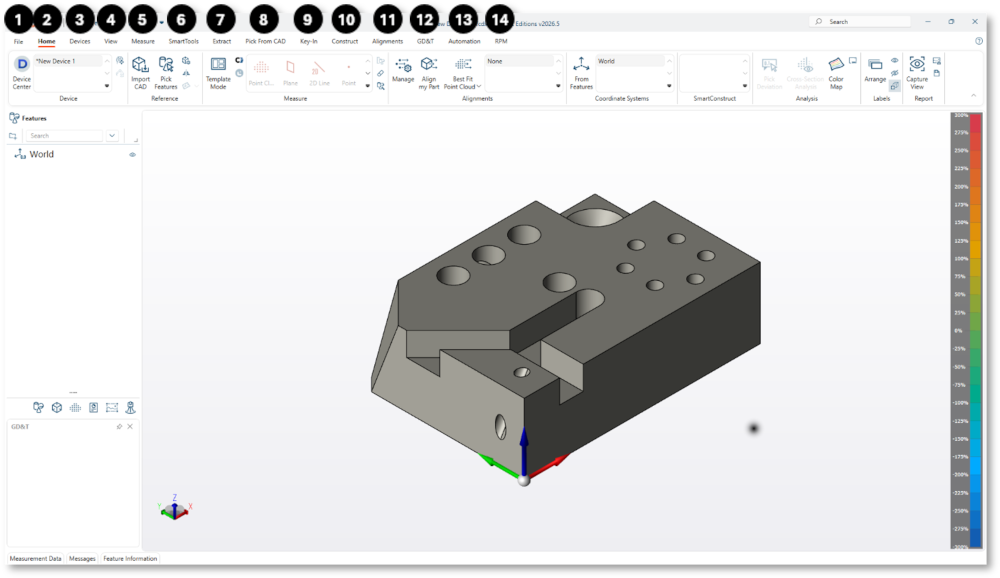Expand the Features search dropdown arrow
Screen dimensions: 1000x578
click(x=112, y=136)
